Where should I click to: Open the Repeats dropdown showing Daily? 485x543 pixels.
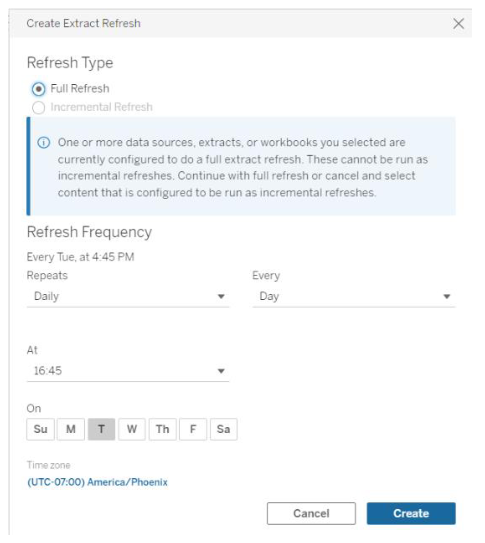[x=128, y=296]
